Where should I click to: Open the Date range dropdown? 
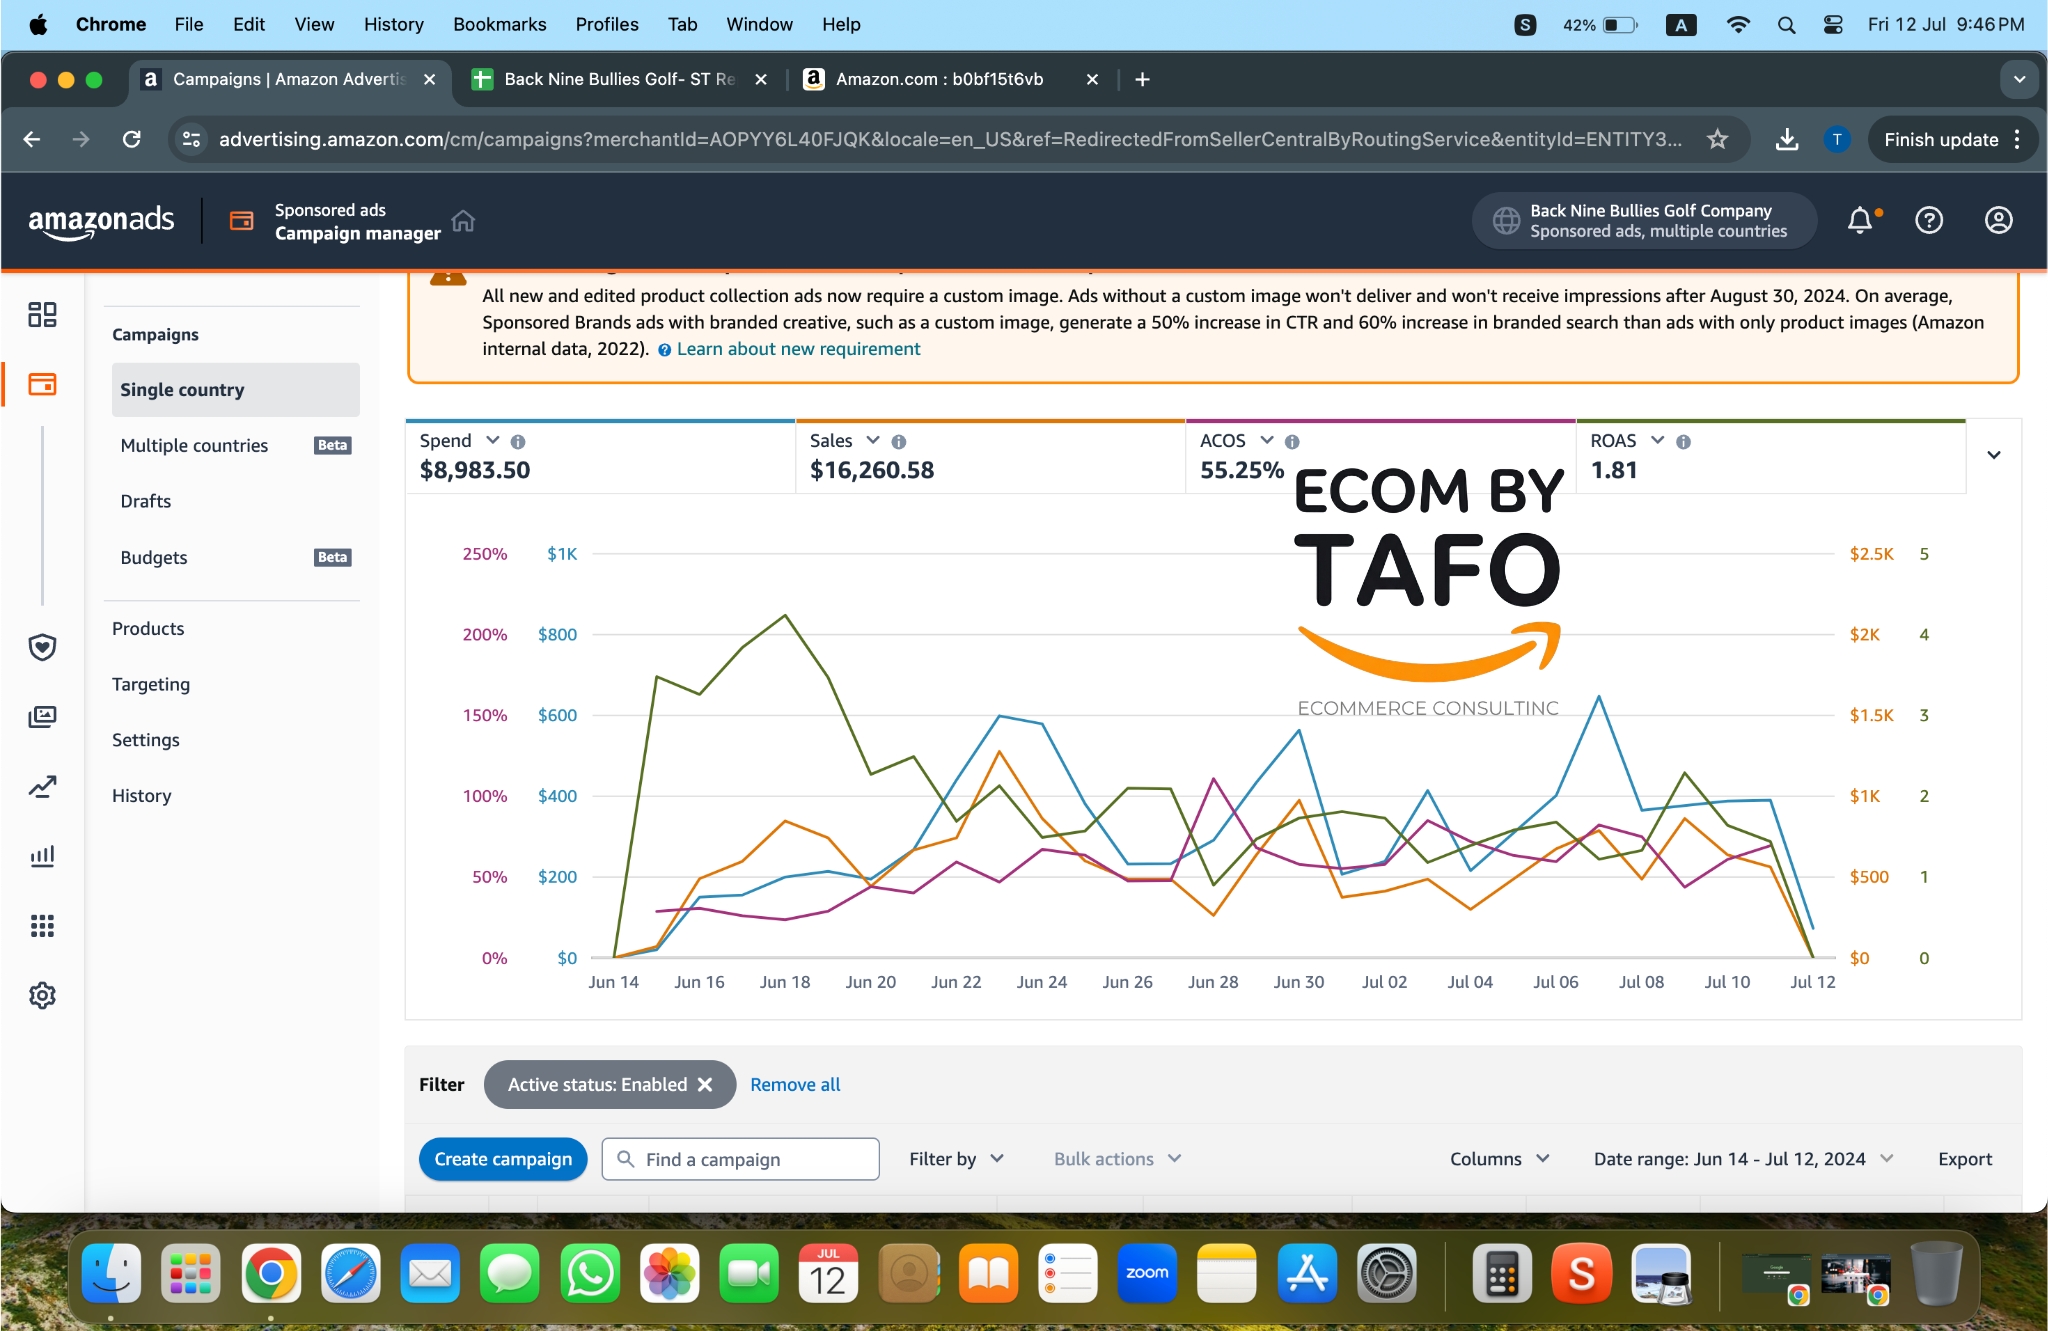[1742, 1158]
